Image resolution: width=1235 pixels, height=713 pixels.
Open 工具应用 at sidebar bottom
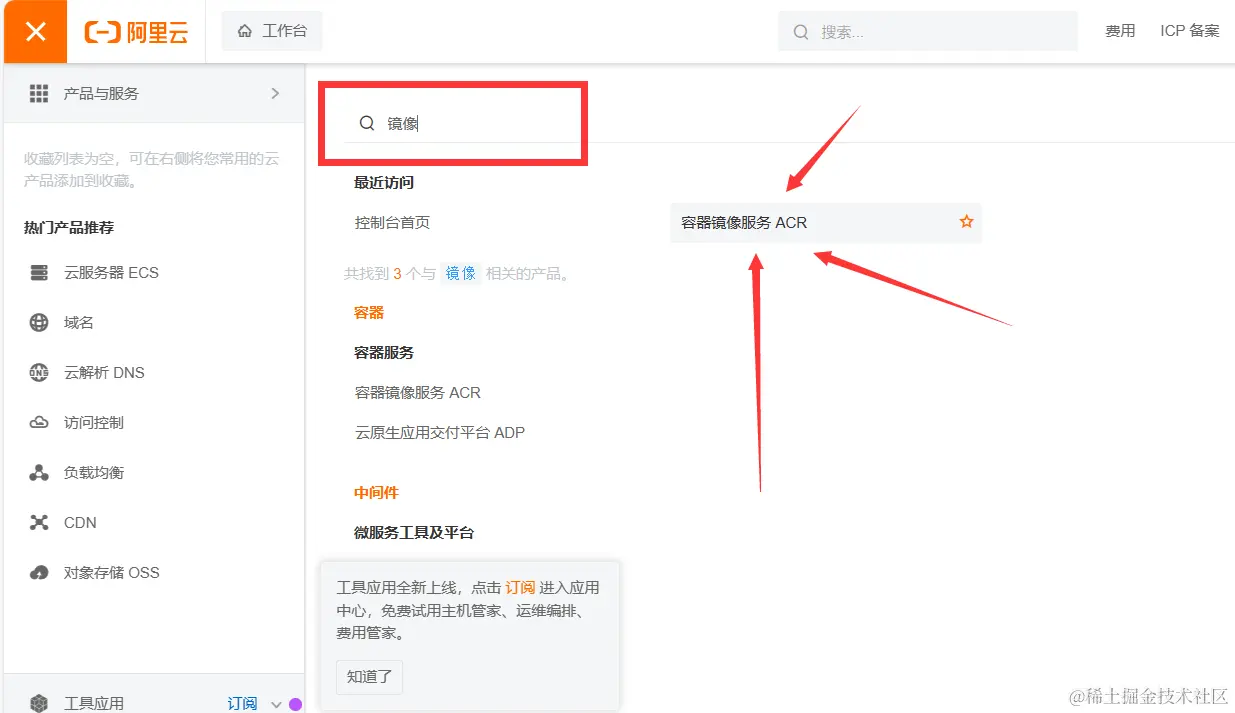(94, 703)
